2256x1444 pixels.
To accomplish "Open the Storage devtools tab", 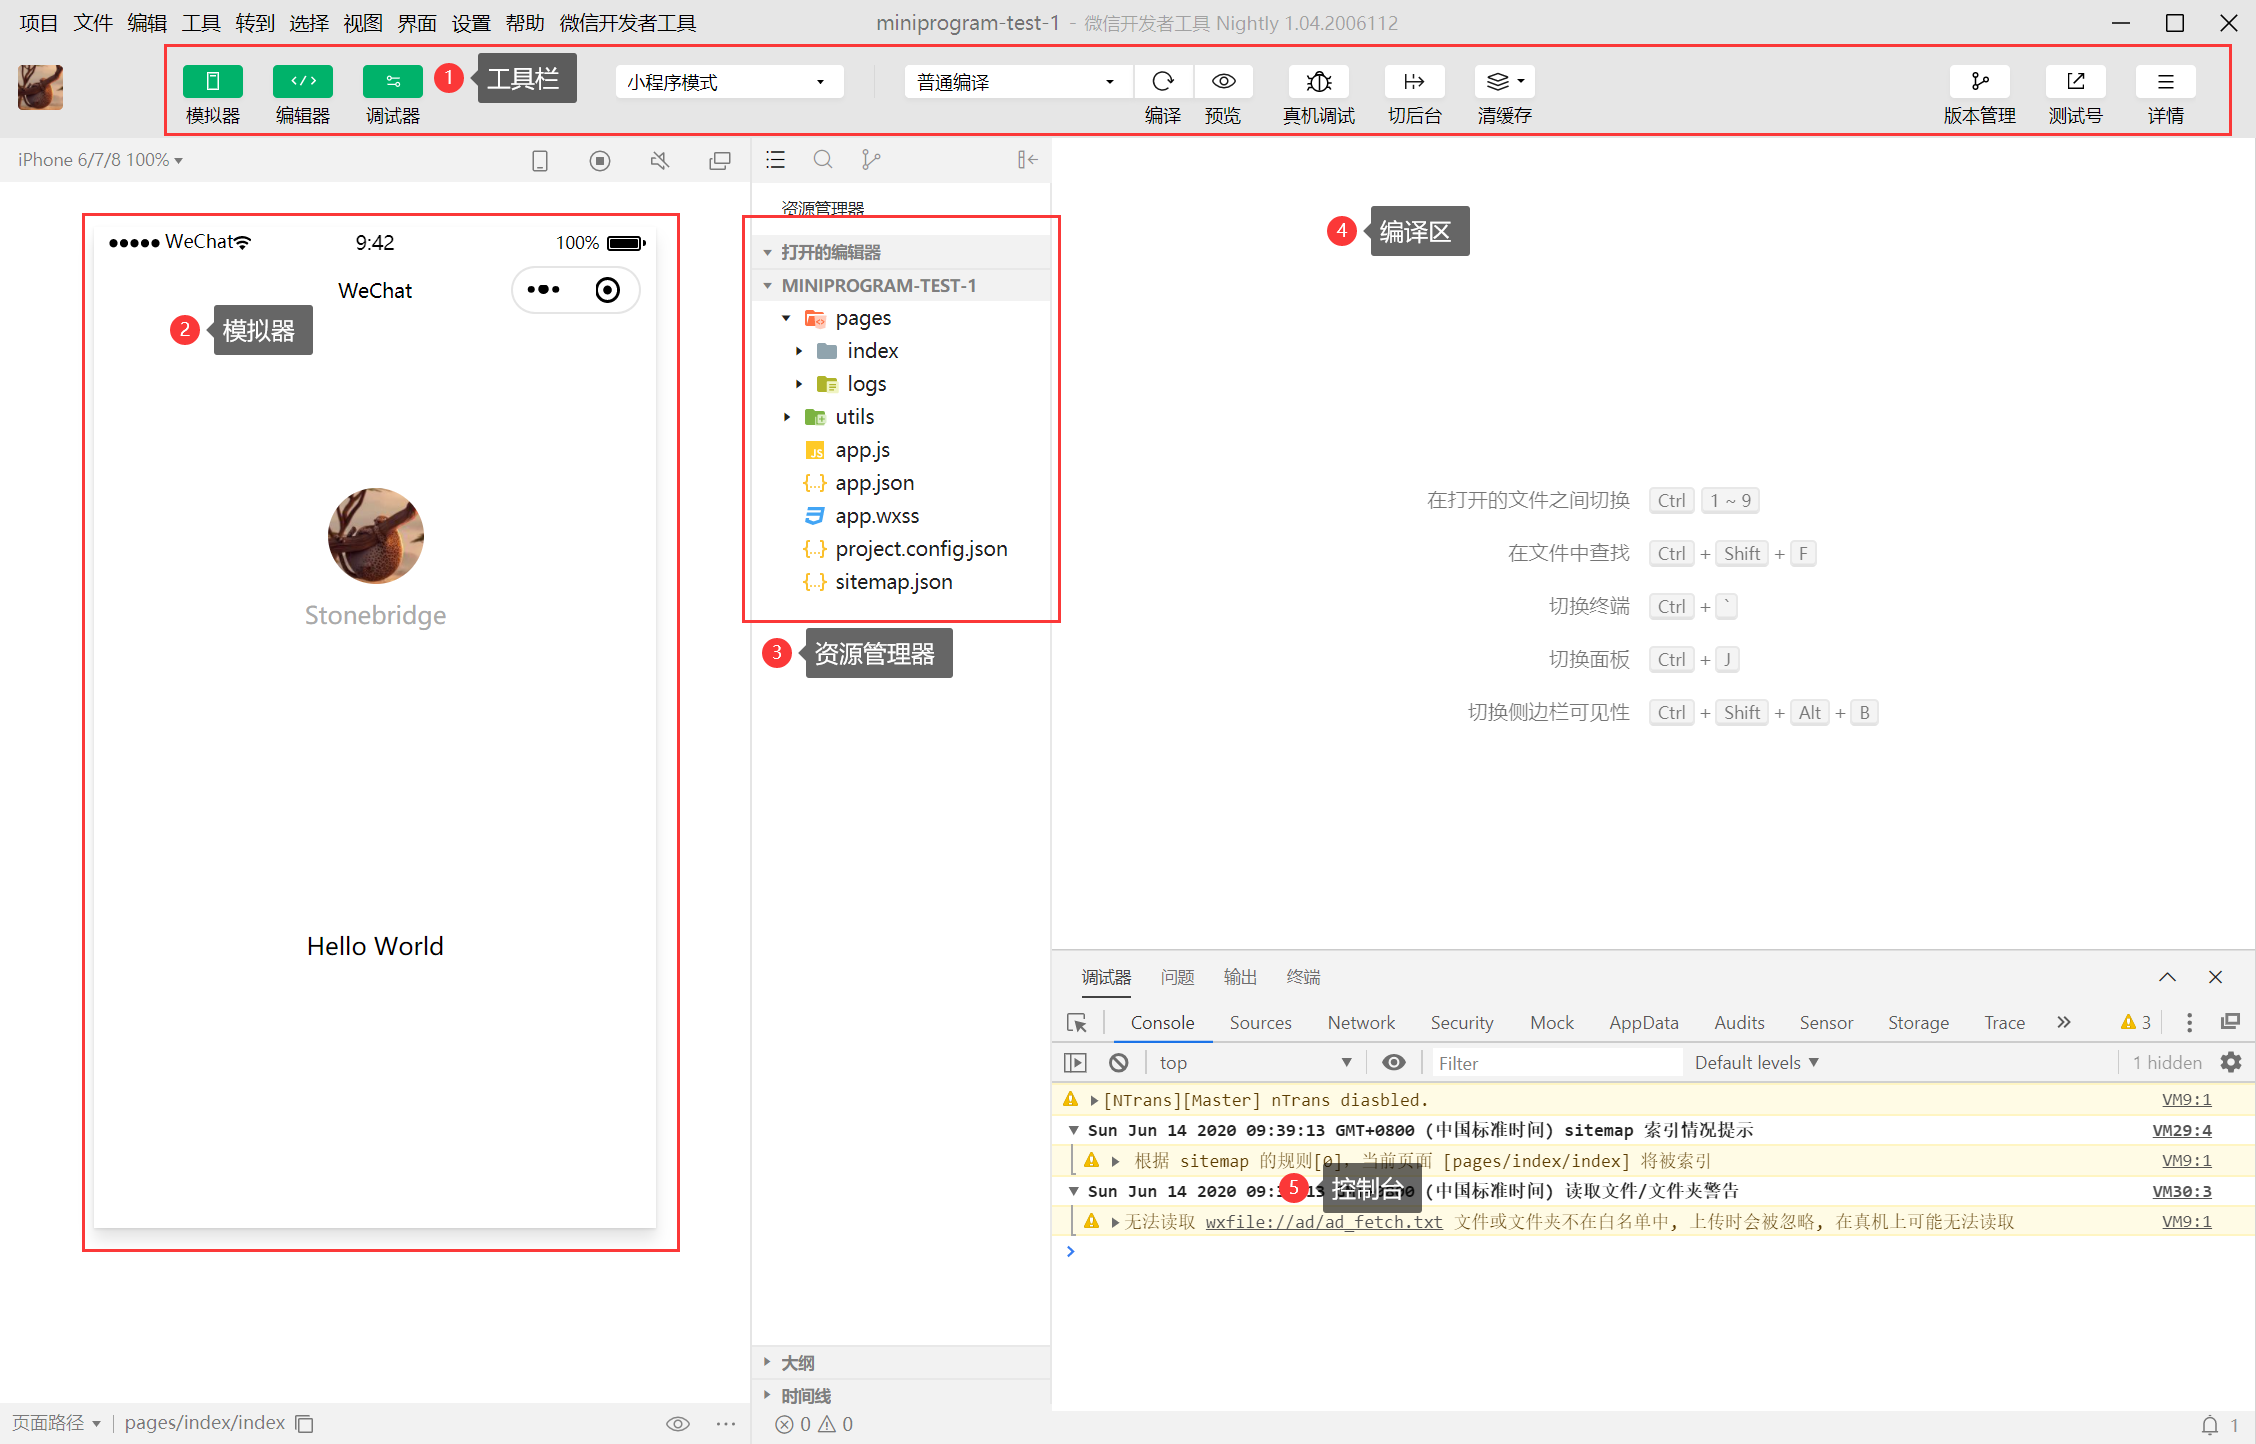I will (1918, 1022).
